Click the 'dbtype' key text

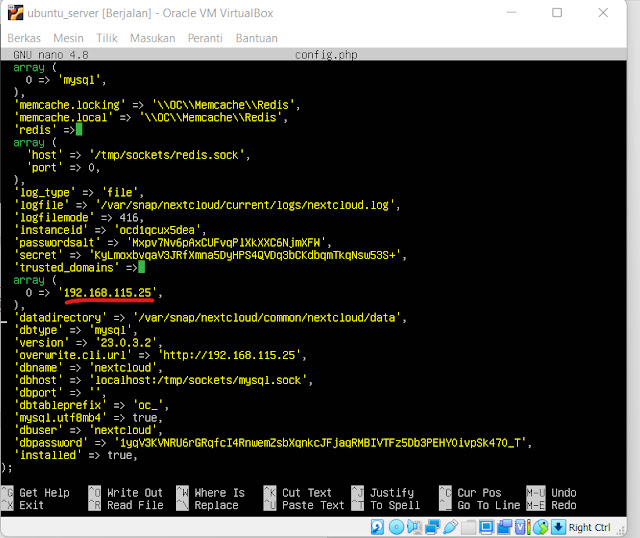pos(38,330)
